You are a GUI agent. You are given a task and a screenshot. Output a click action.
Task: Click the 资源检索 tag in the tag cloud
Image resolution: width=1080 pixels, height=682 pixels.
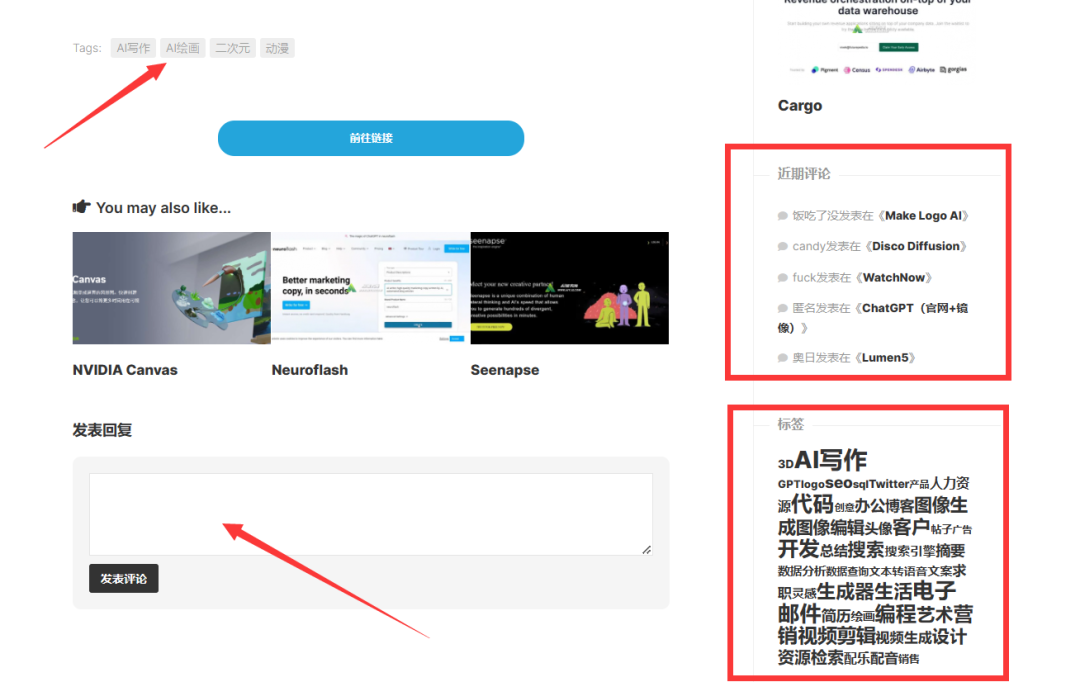pos(811,657)
